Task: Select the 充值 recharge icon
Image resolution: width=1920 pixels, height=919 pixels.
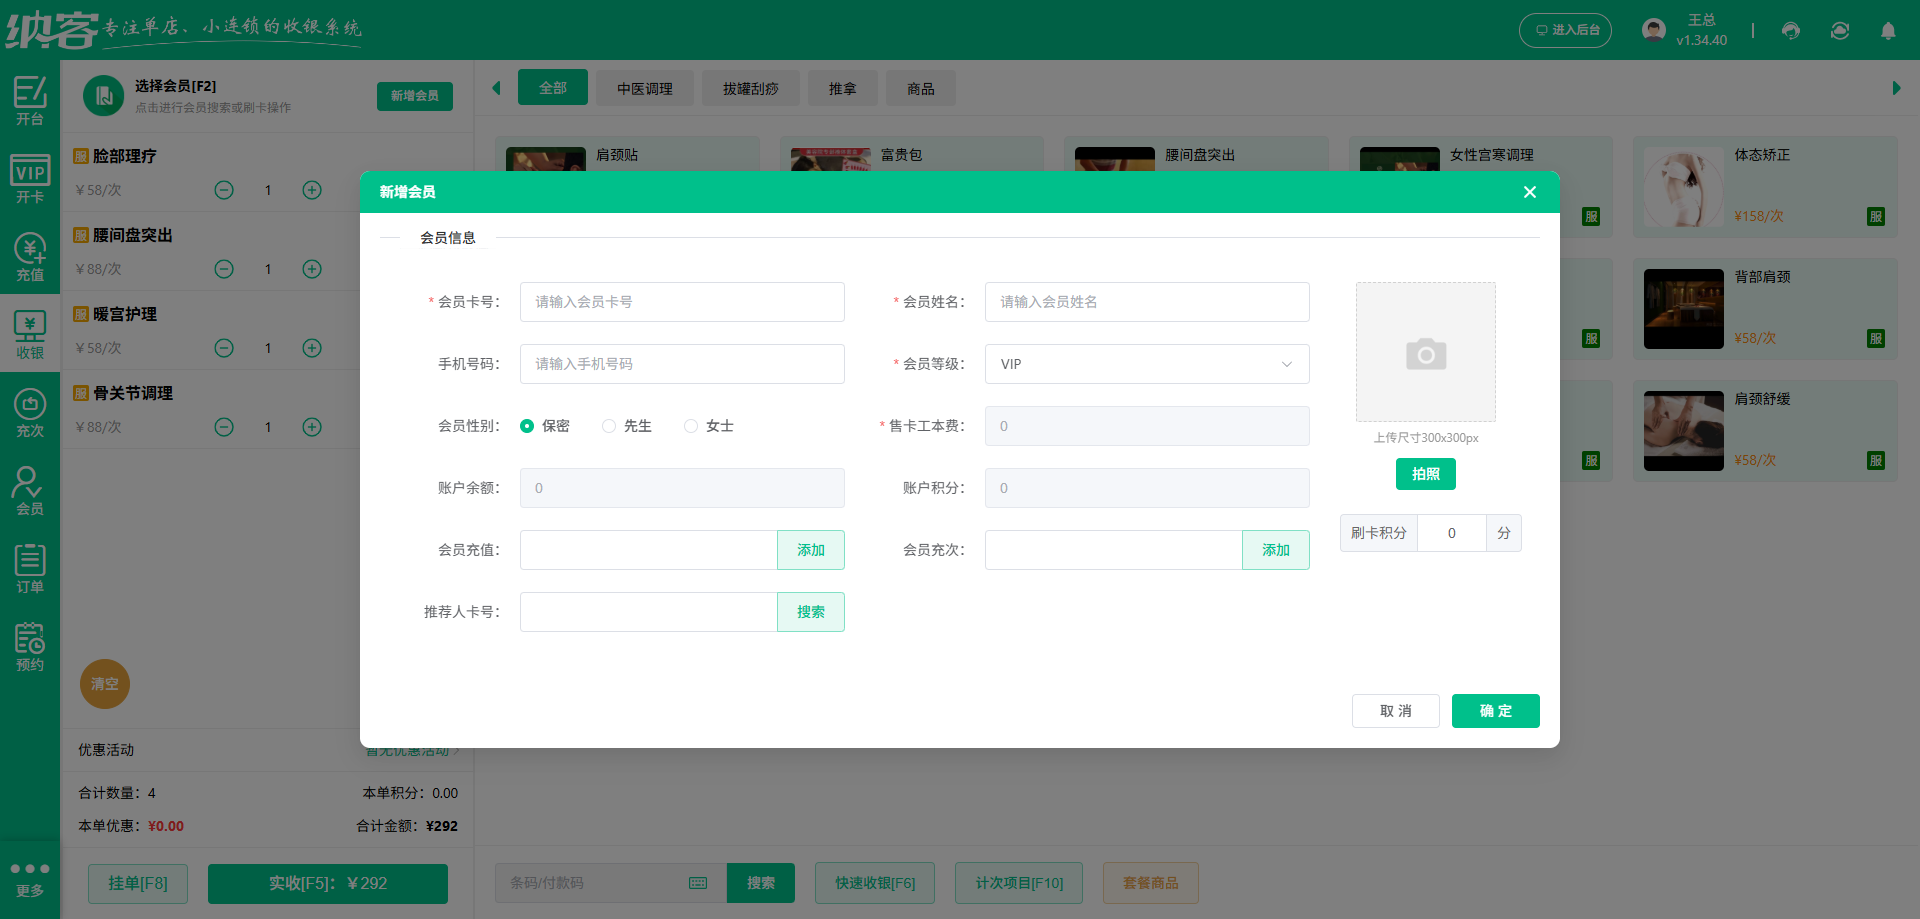Action: point(30,255)
